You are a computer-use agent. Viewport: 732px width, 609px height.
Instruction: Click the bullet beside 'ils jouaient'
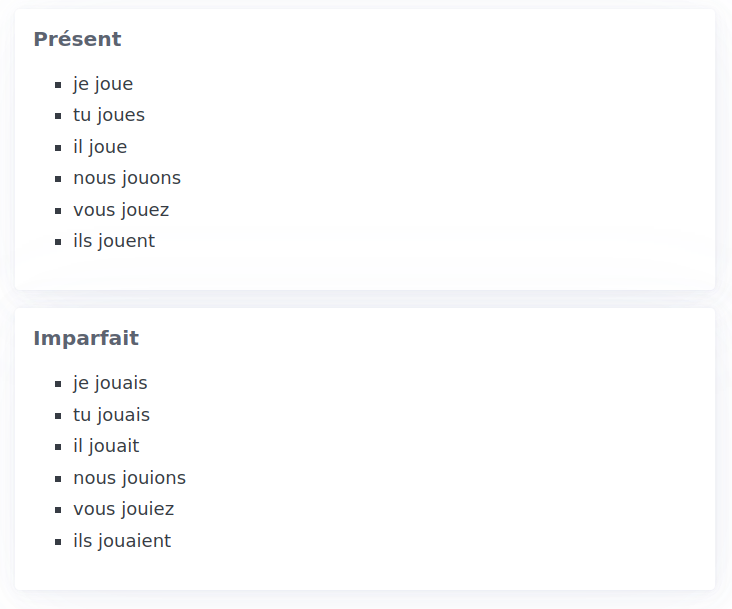pyautogui.click(x=58, y=542)
